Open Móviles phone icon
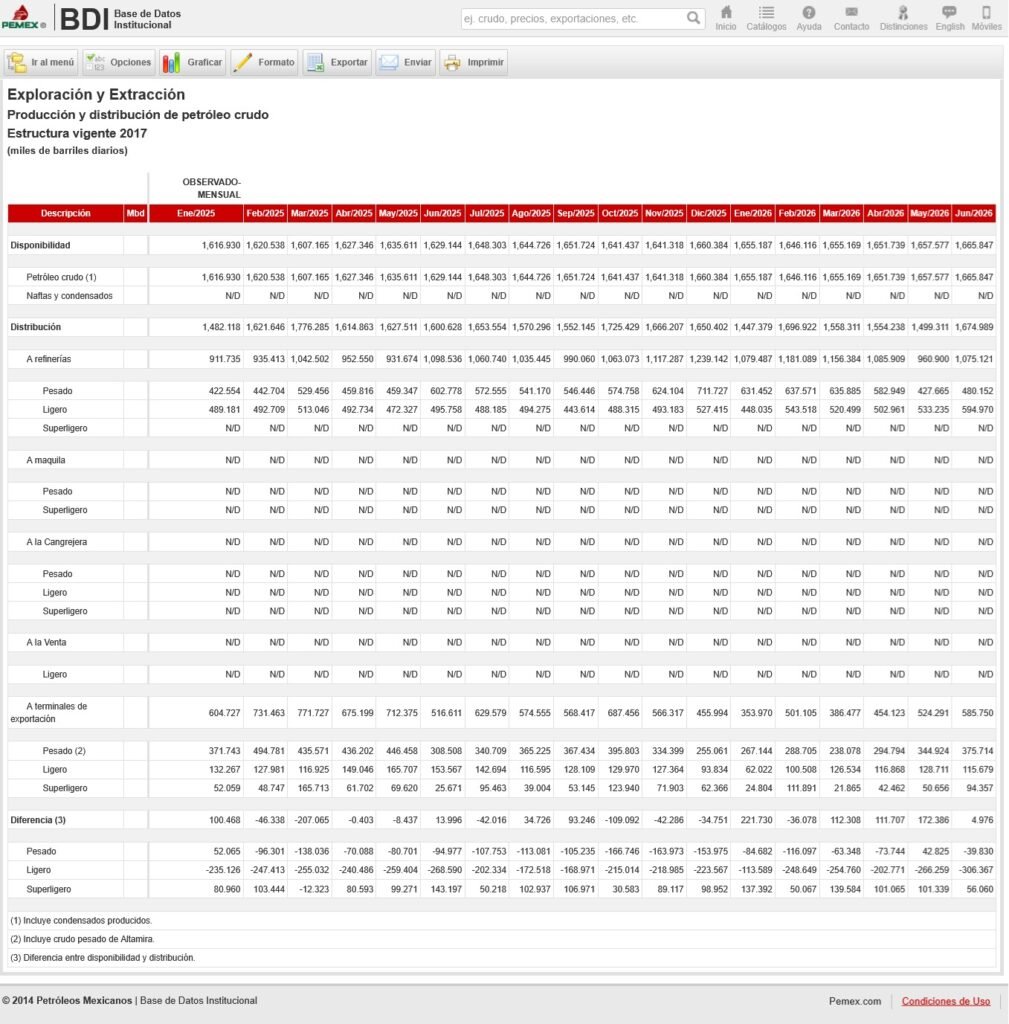 point(986,18)
